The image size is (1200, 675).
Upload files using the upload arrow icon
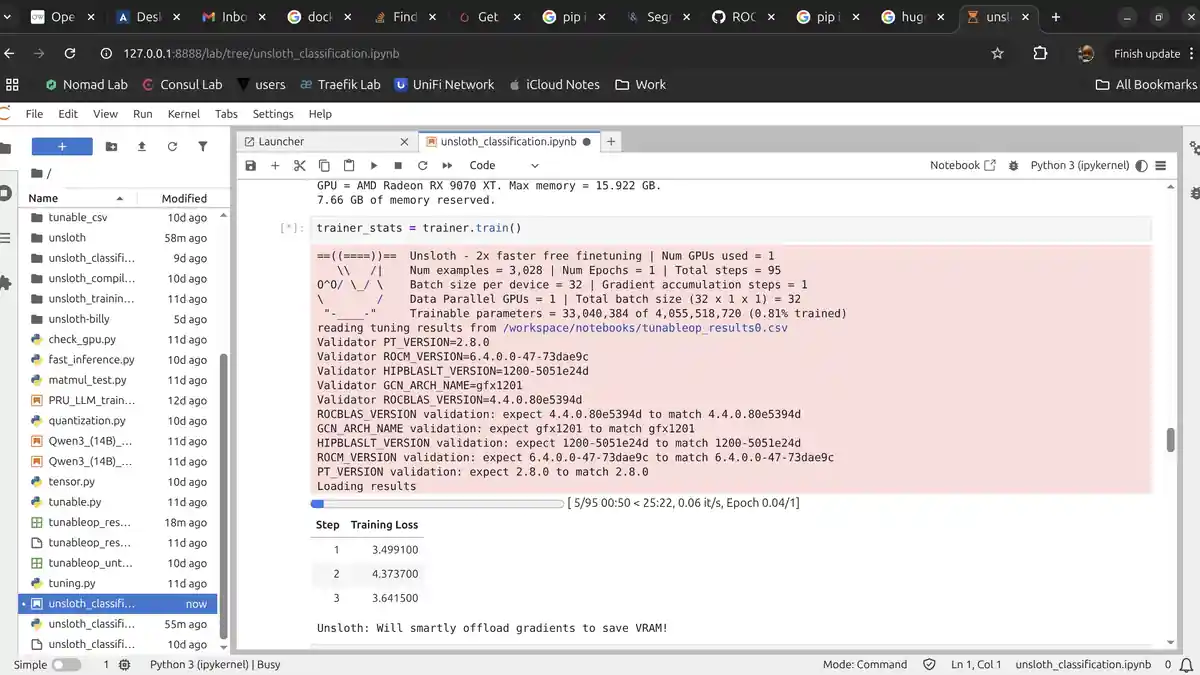point(142,147)
